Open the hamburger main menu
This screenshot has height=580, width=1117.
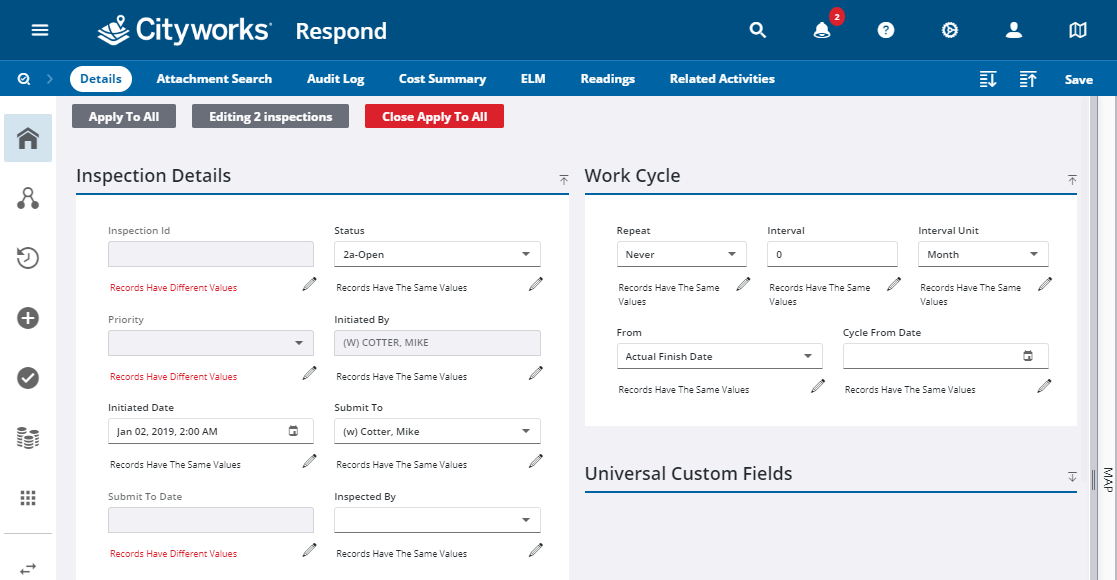(x=40, y=30)
